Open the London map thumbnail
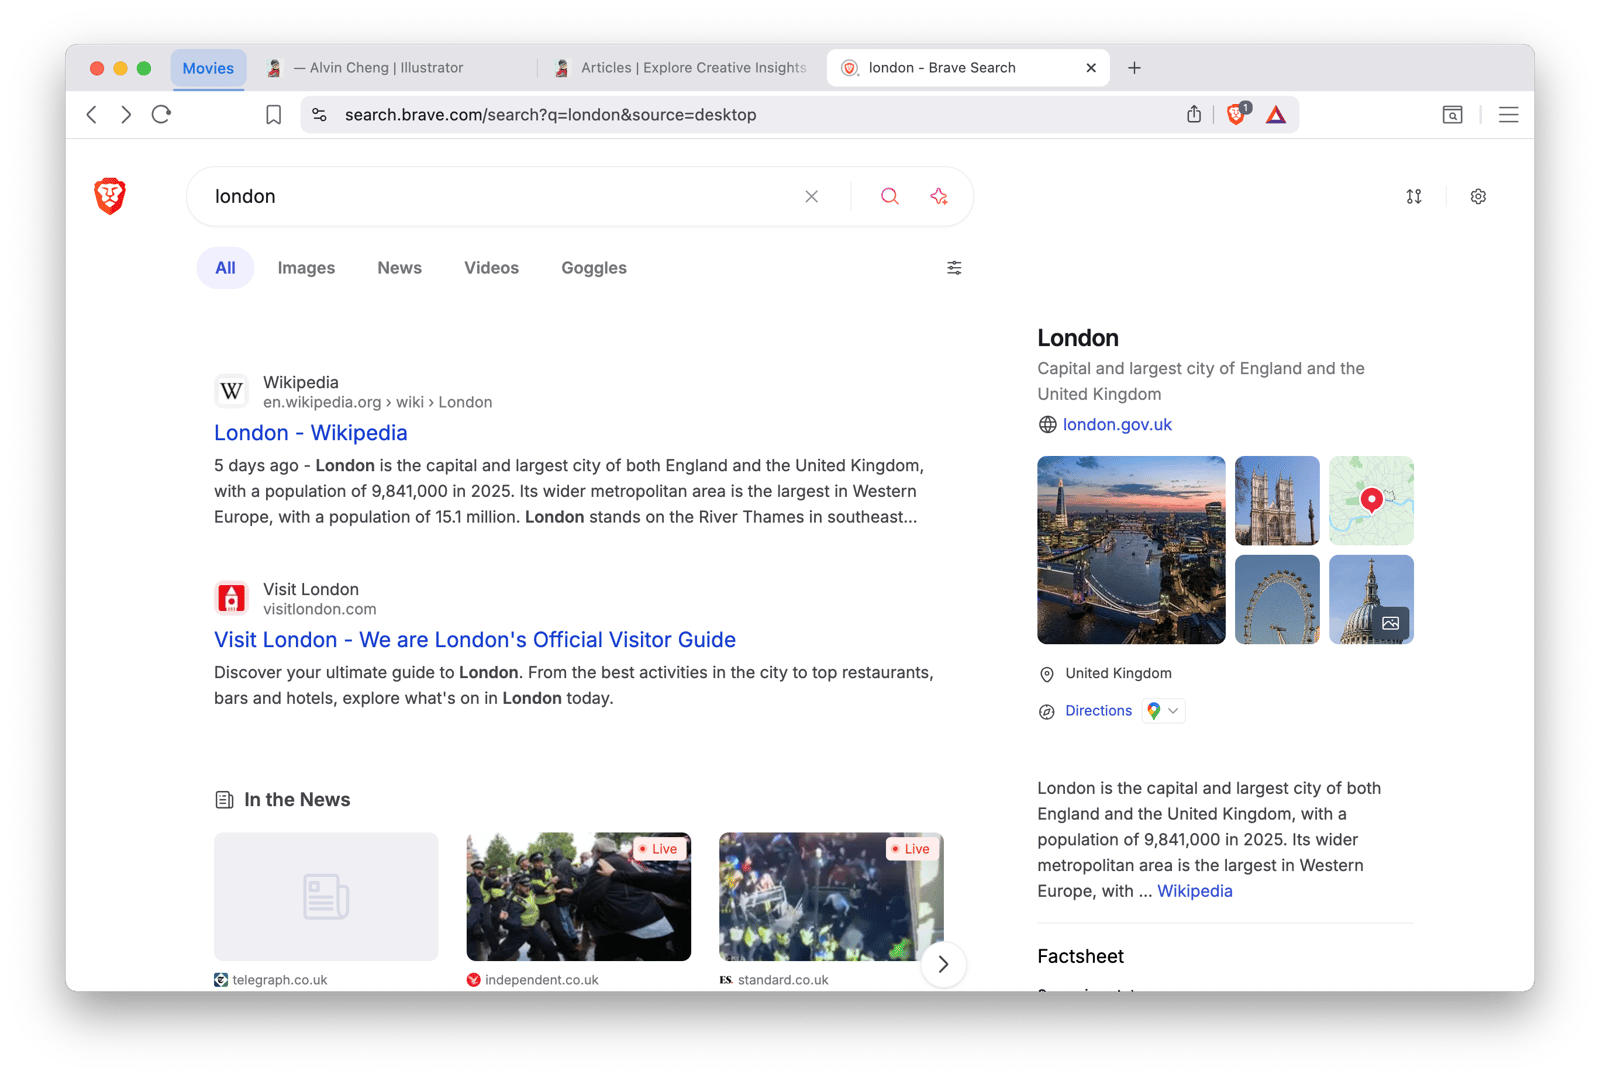This screenshot has width=1600, height=1078. click(1371, 500)
